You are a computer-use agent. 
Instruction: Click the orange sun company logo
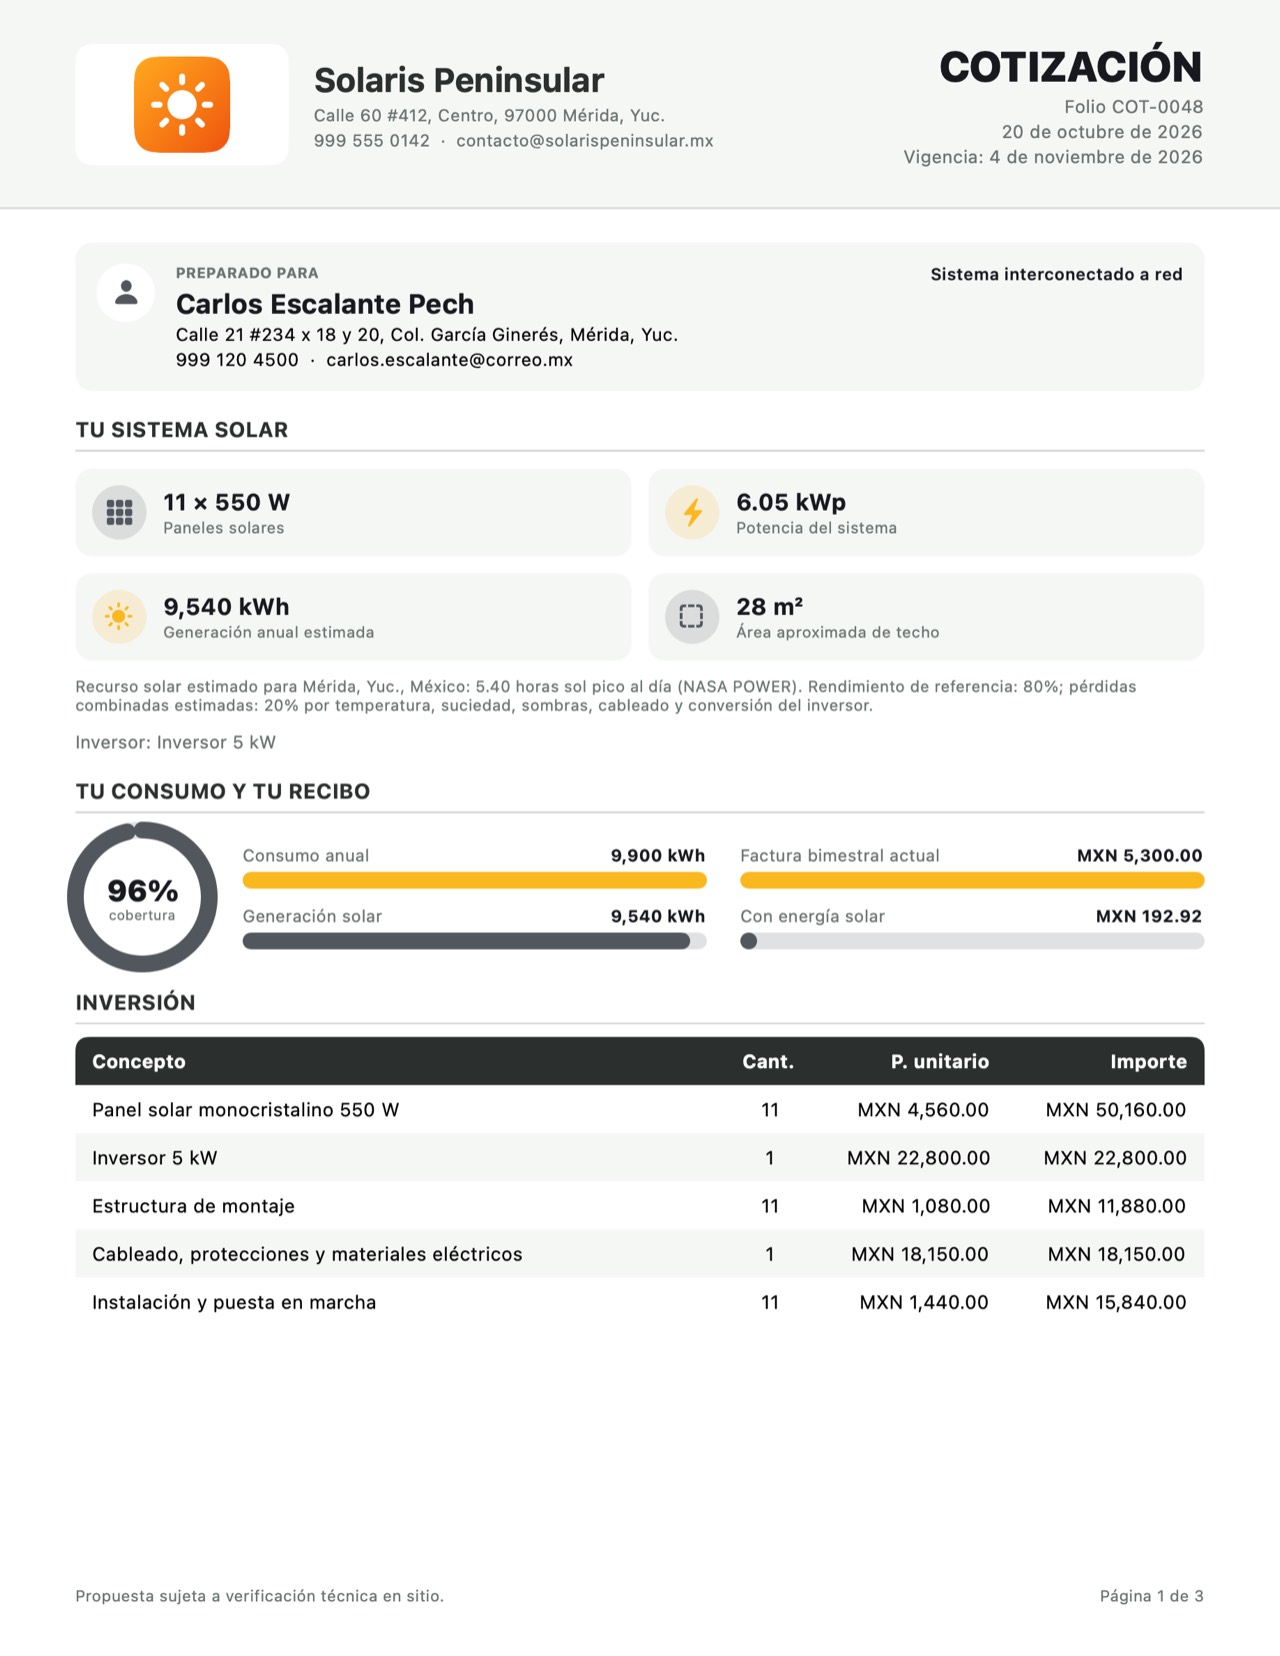182,105
